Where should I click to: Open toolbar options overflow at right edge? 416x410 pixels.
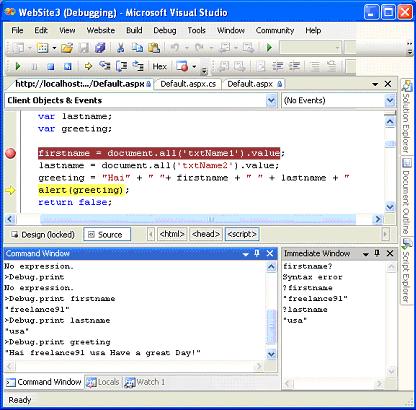(410, 49)
